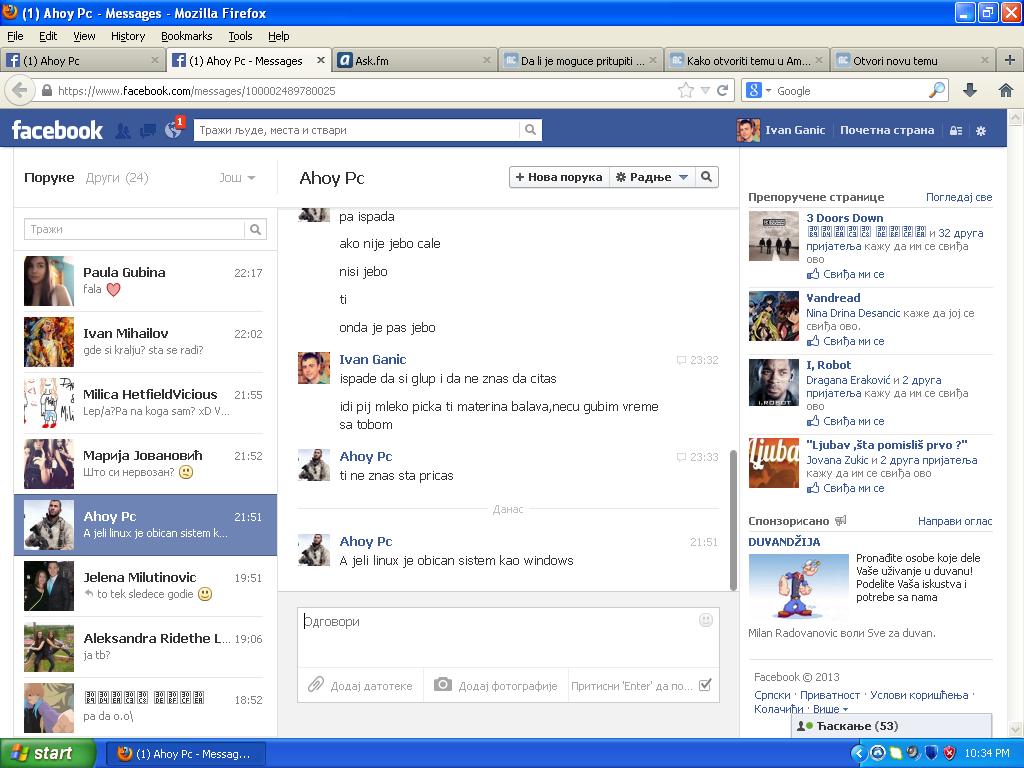Screen dimensions: 1024x768
Task: Open emoticon picker in reply box
Action: point(706,620)
